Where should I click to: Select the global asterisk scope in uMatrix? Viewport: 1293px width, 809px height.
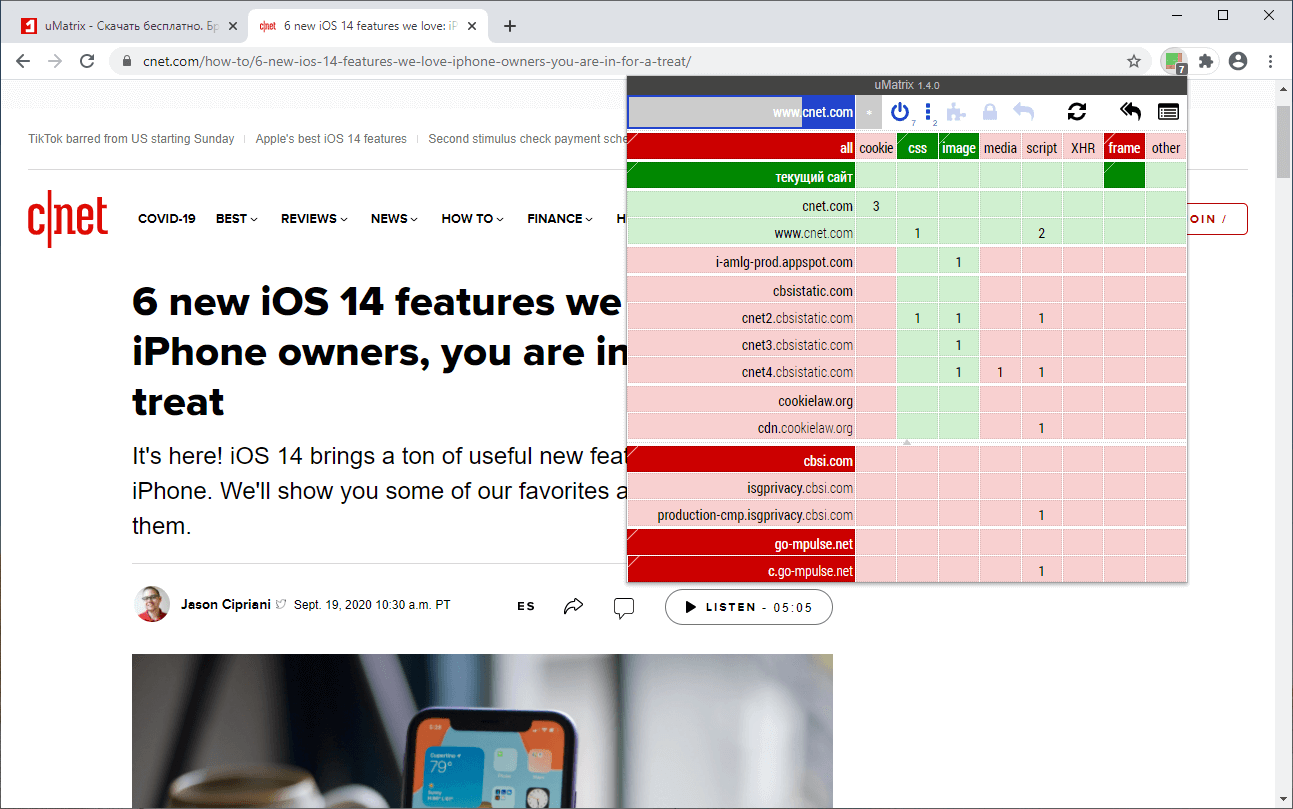point(869,112)
